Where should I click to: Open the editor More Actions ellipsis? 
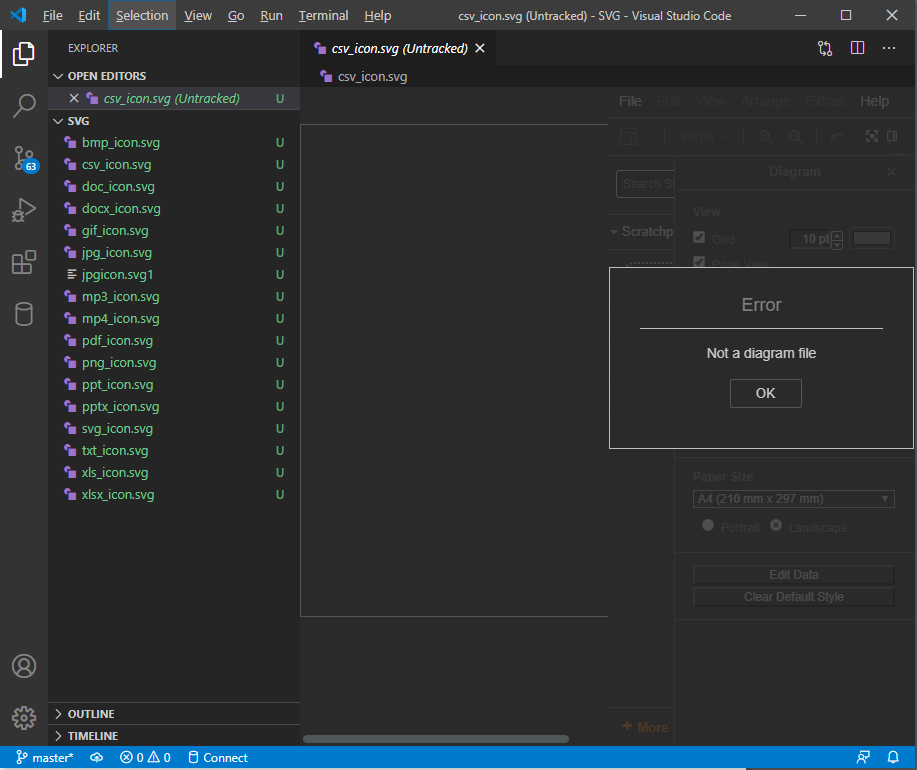[x=889, y=48]
